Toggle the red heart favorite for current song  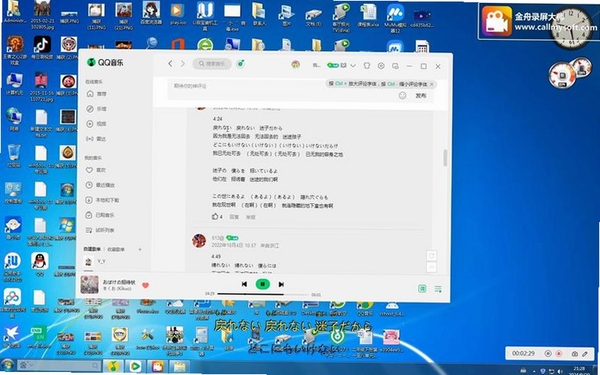(x=145, y=285)
